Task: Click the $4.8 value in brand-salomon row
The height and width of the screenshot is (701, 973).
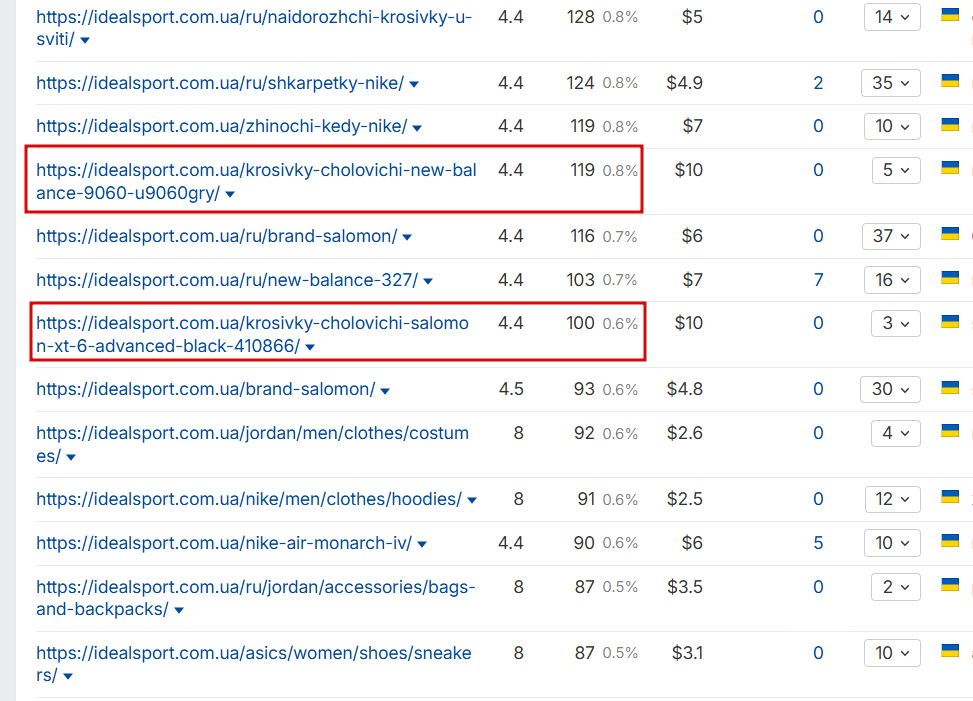Action: pyautogui.click(x=684, y=390)
